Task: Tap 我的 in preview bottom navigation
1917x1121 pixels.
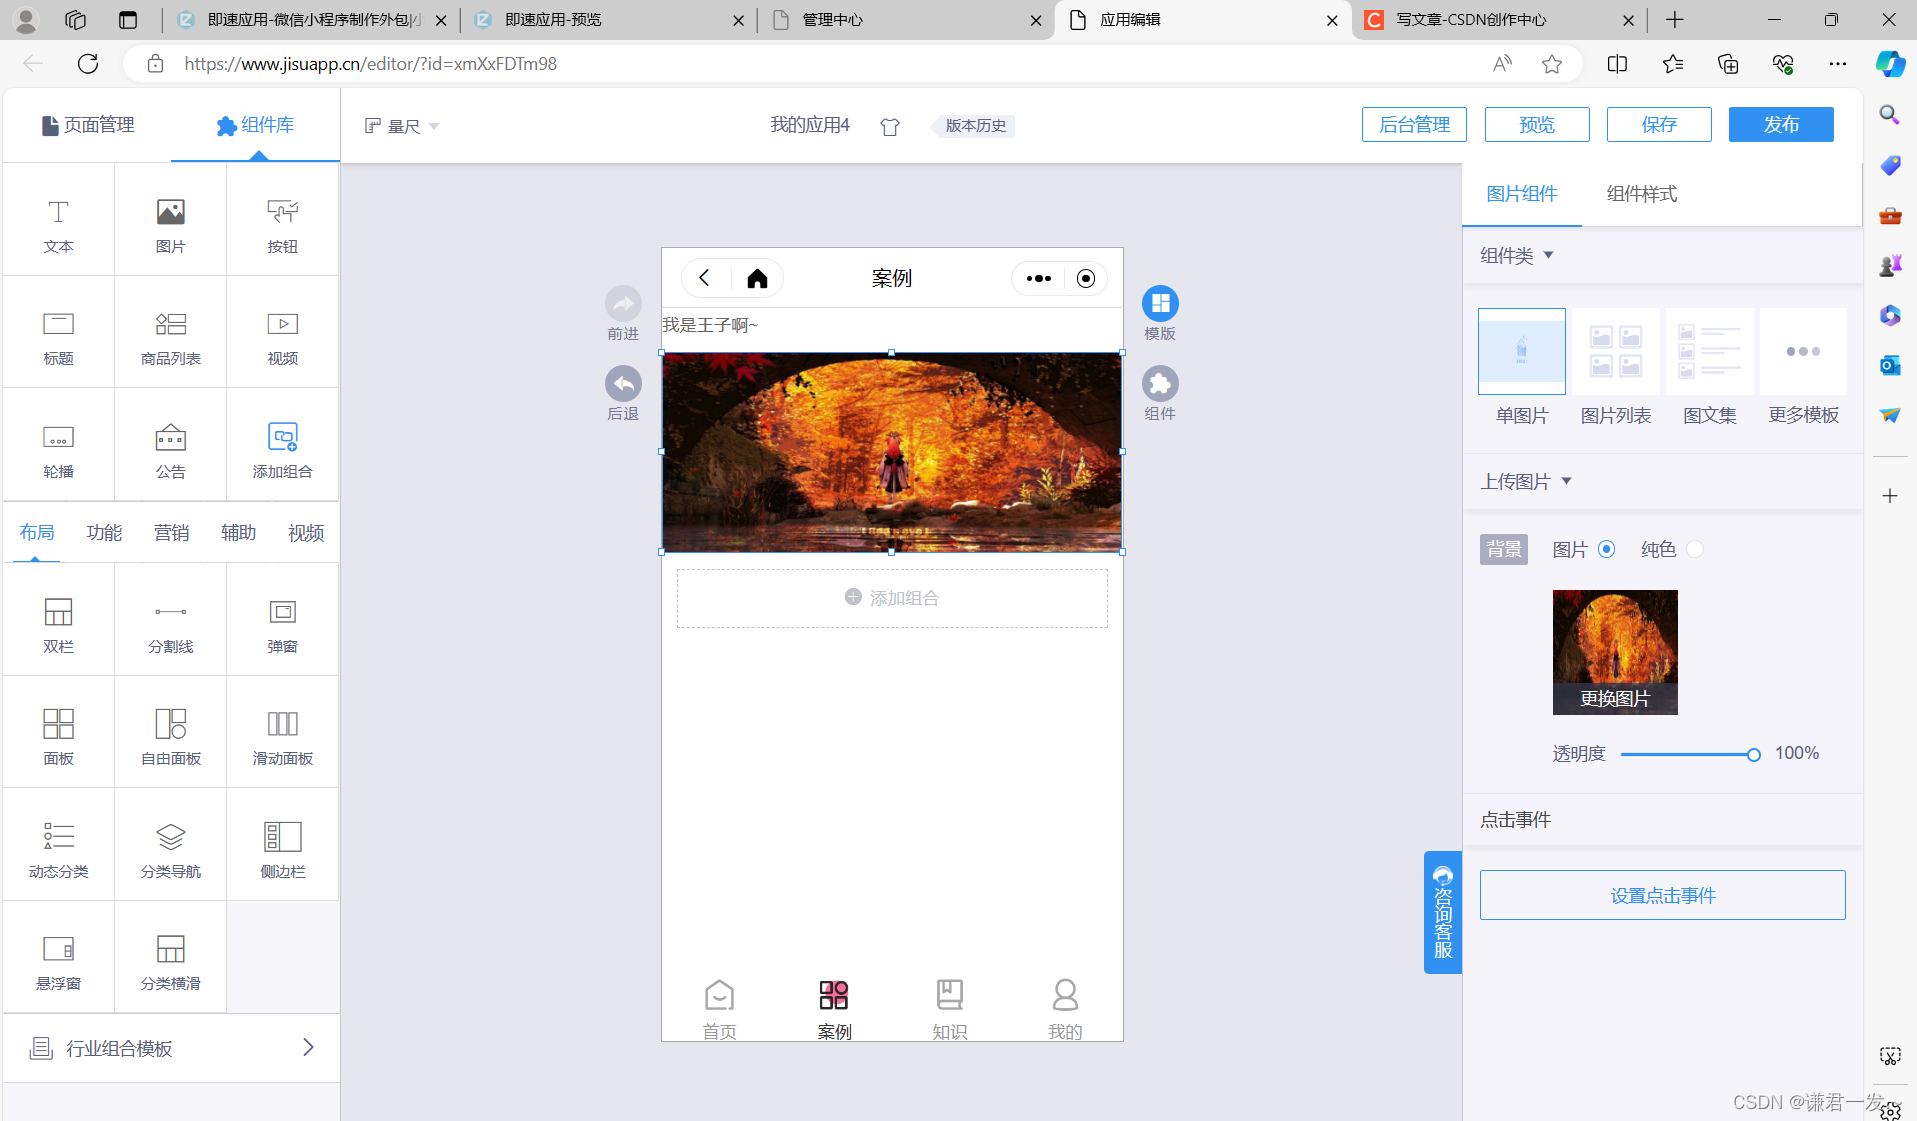Action: (x=1065, y=1009)
